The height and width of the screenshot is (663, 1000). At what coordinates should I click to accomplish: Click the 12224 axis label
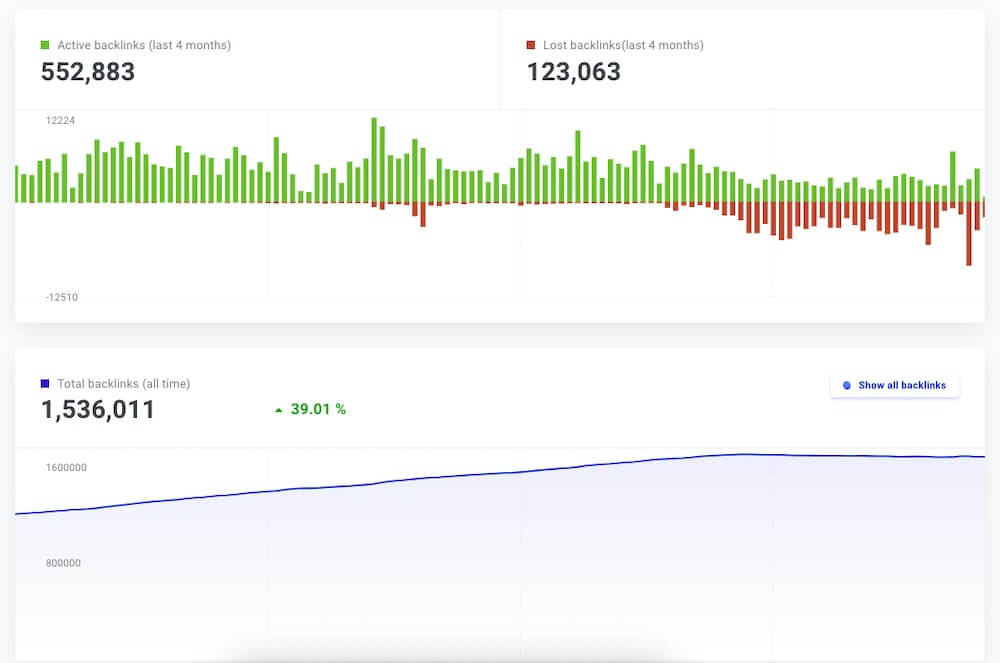(x=61, y=120)
